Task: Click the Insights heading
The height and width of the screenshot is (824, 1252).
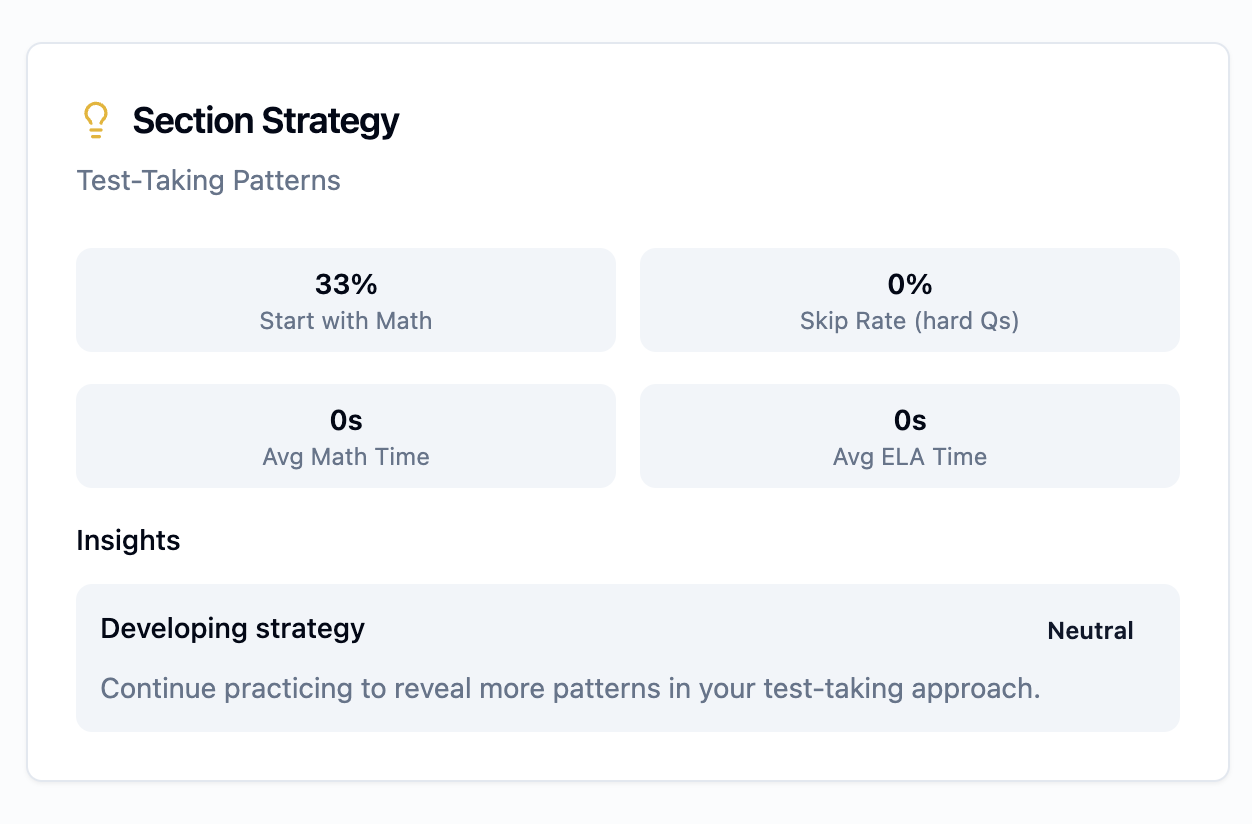Action: tap(128, 541)
